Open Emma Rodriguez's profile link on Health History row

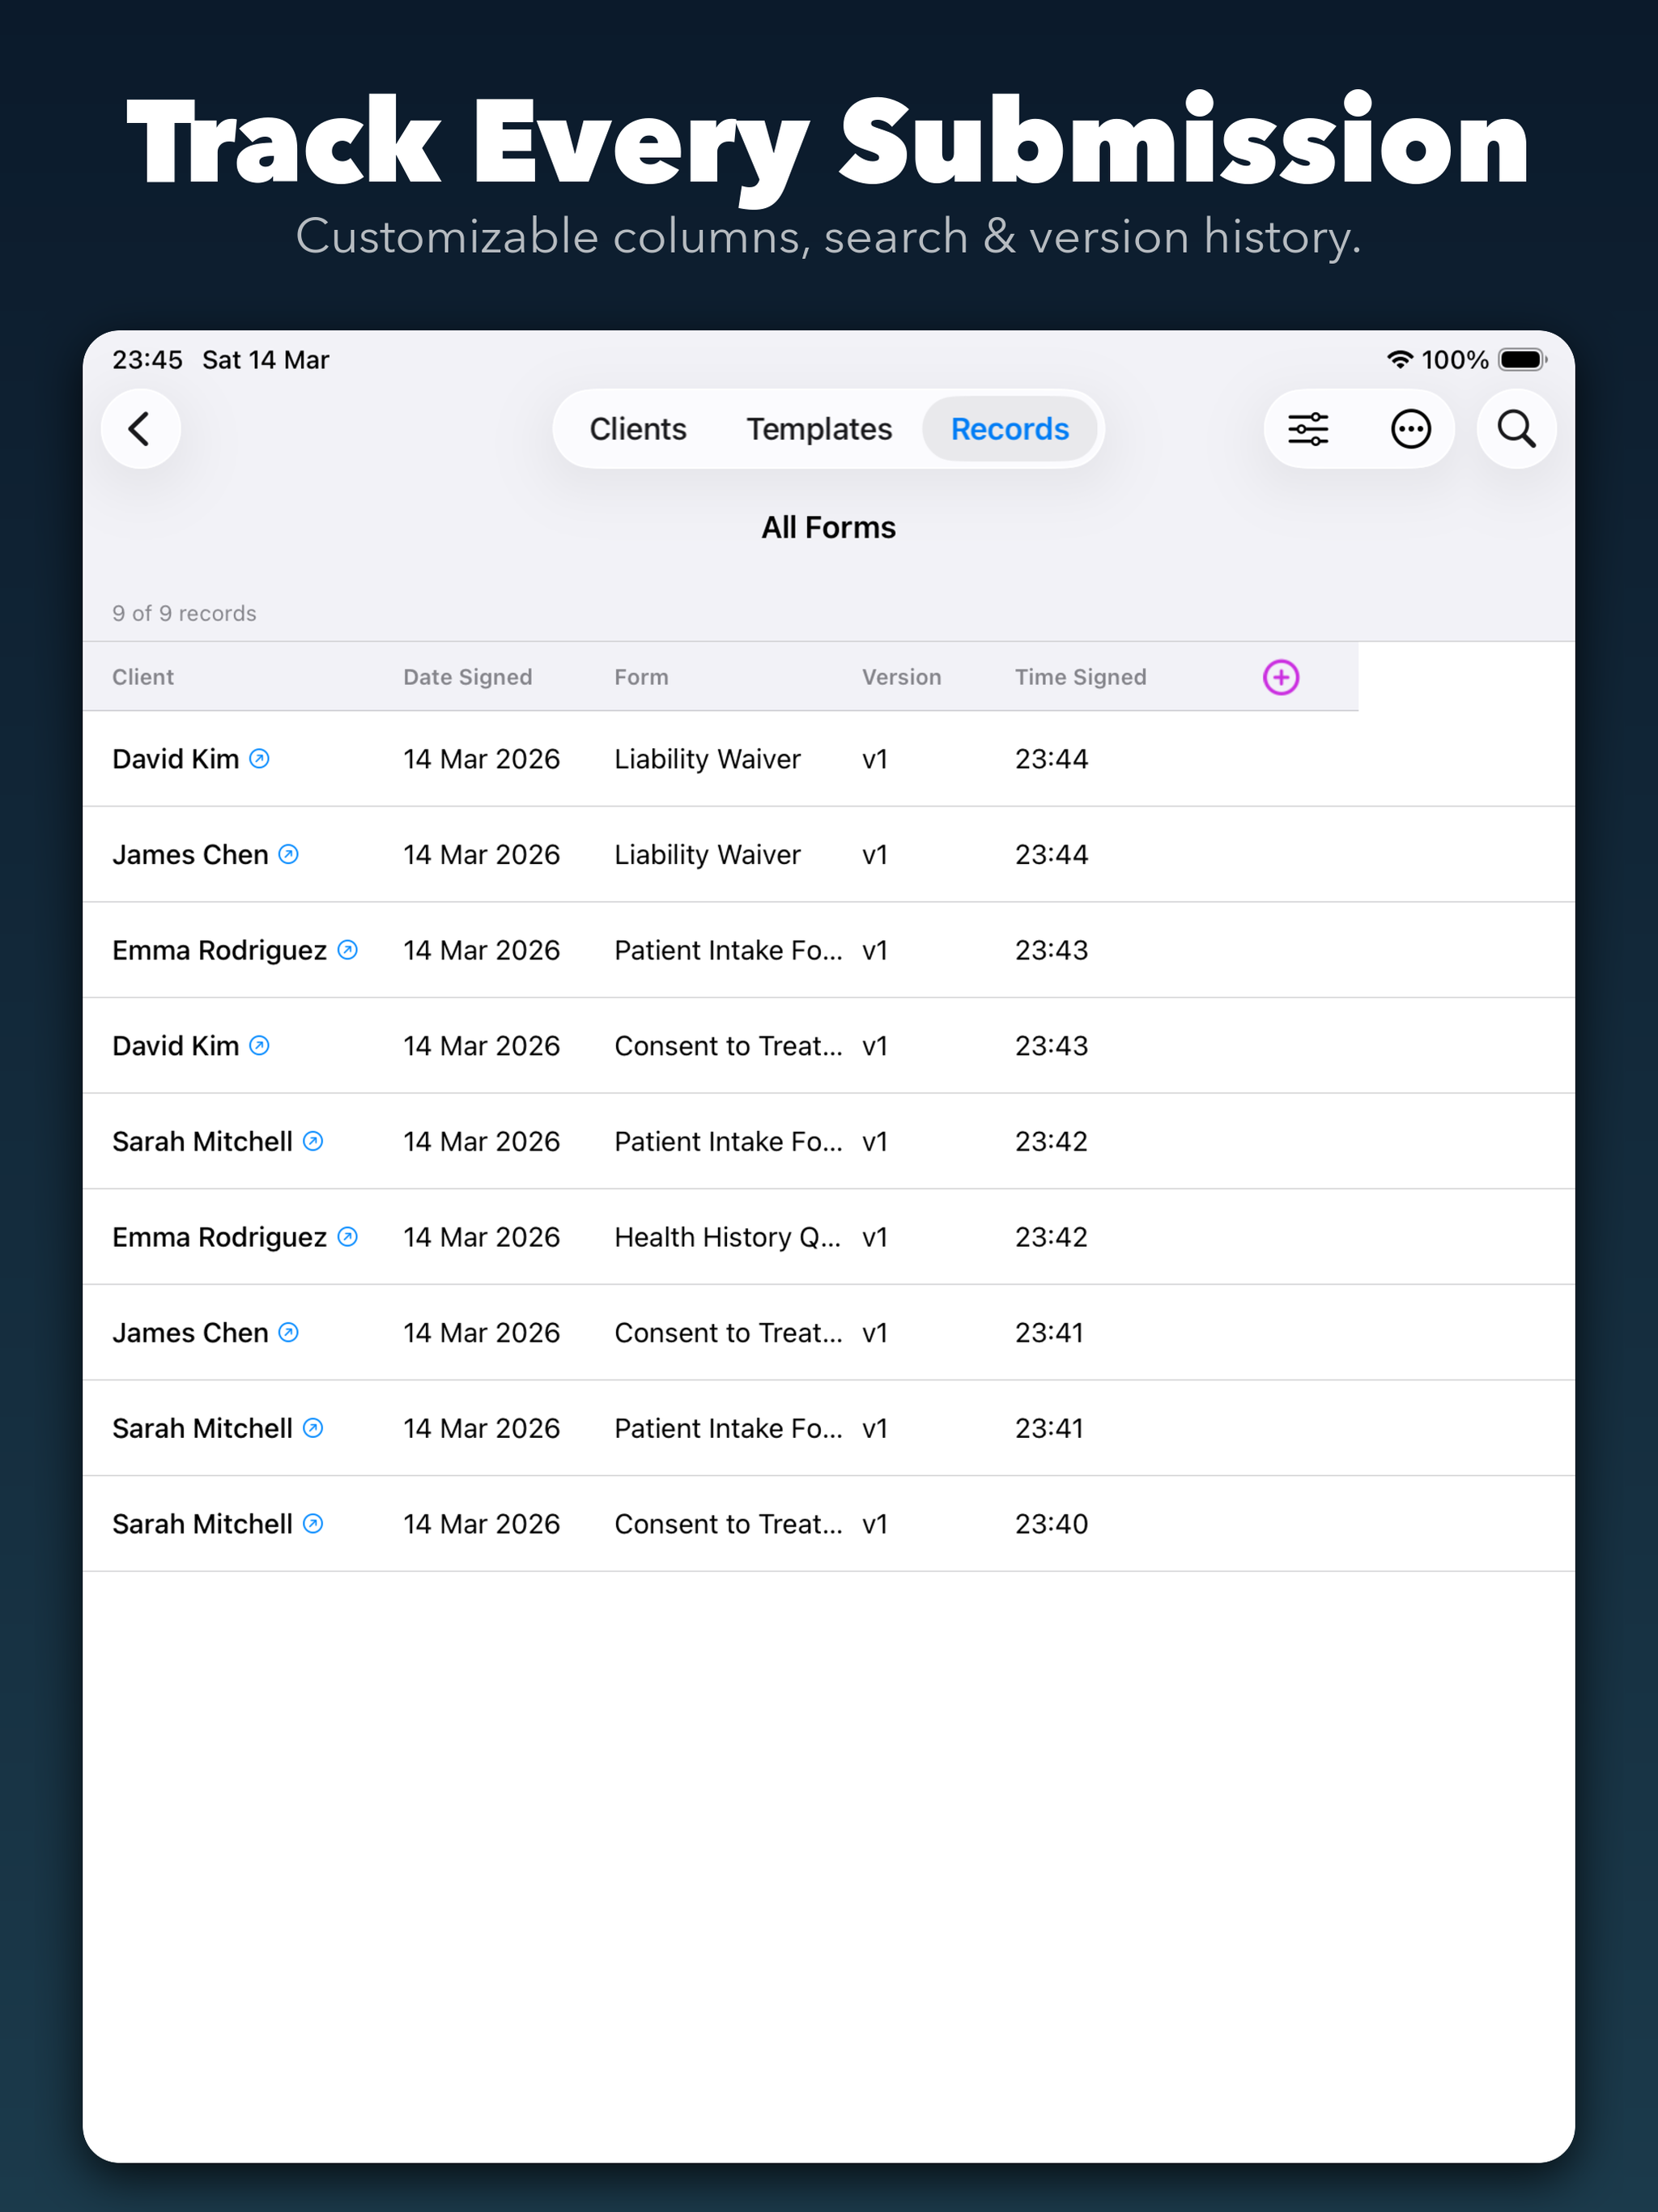point(347,1237)
